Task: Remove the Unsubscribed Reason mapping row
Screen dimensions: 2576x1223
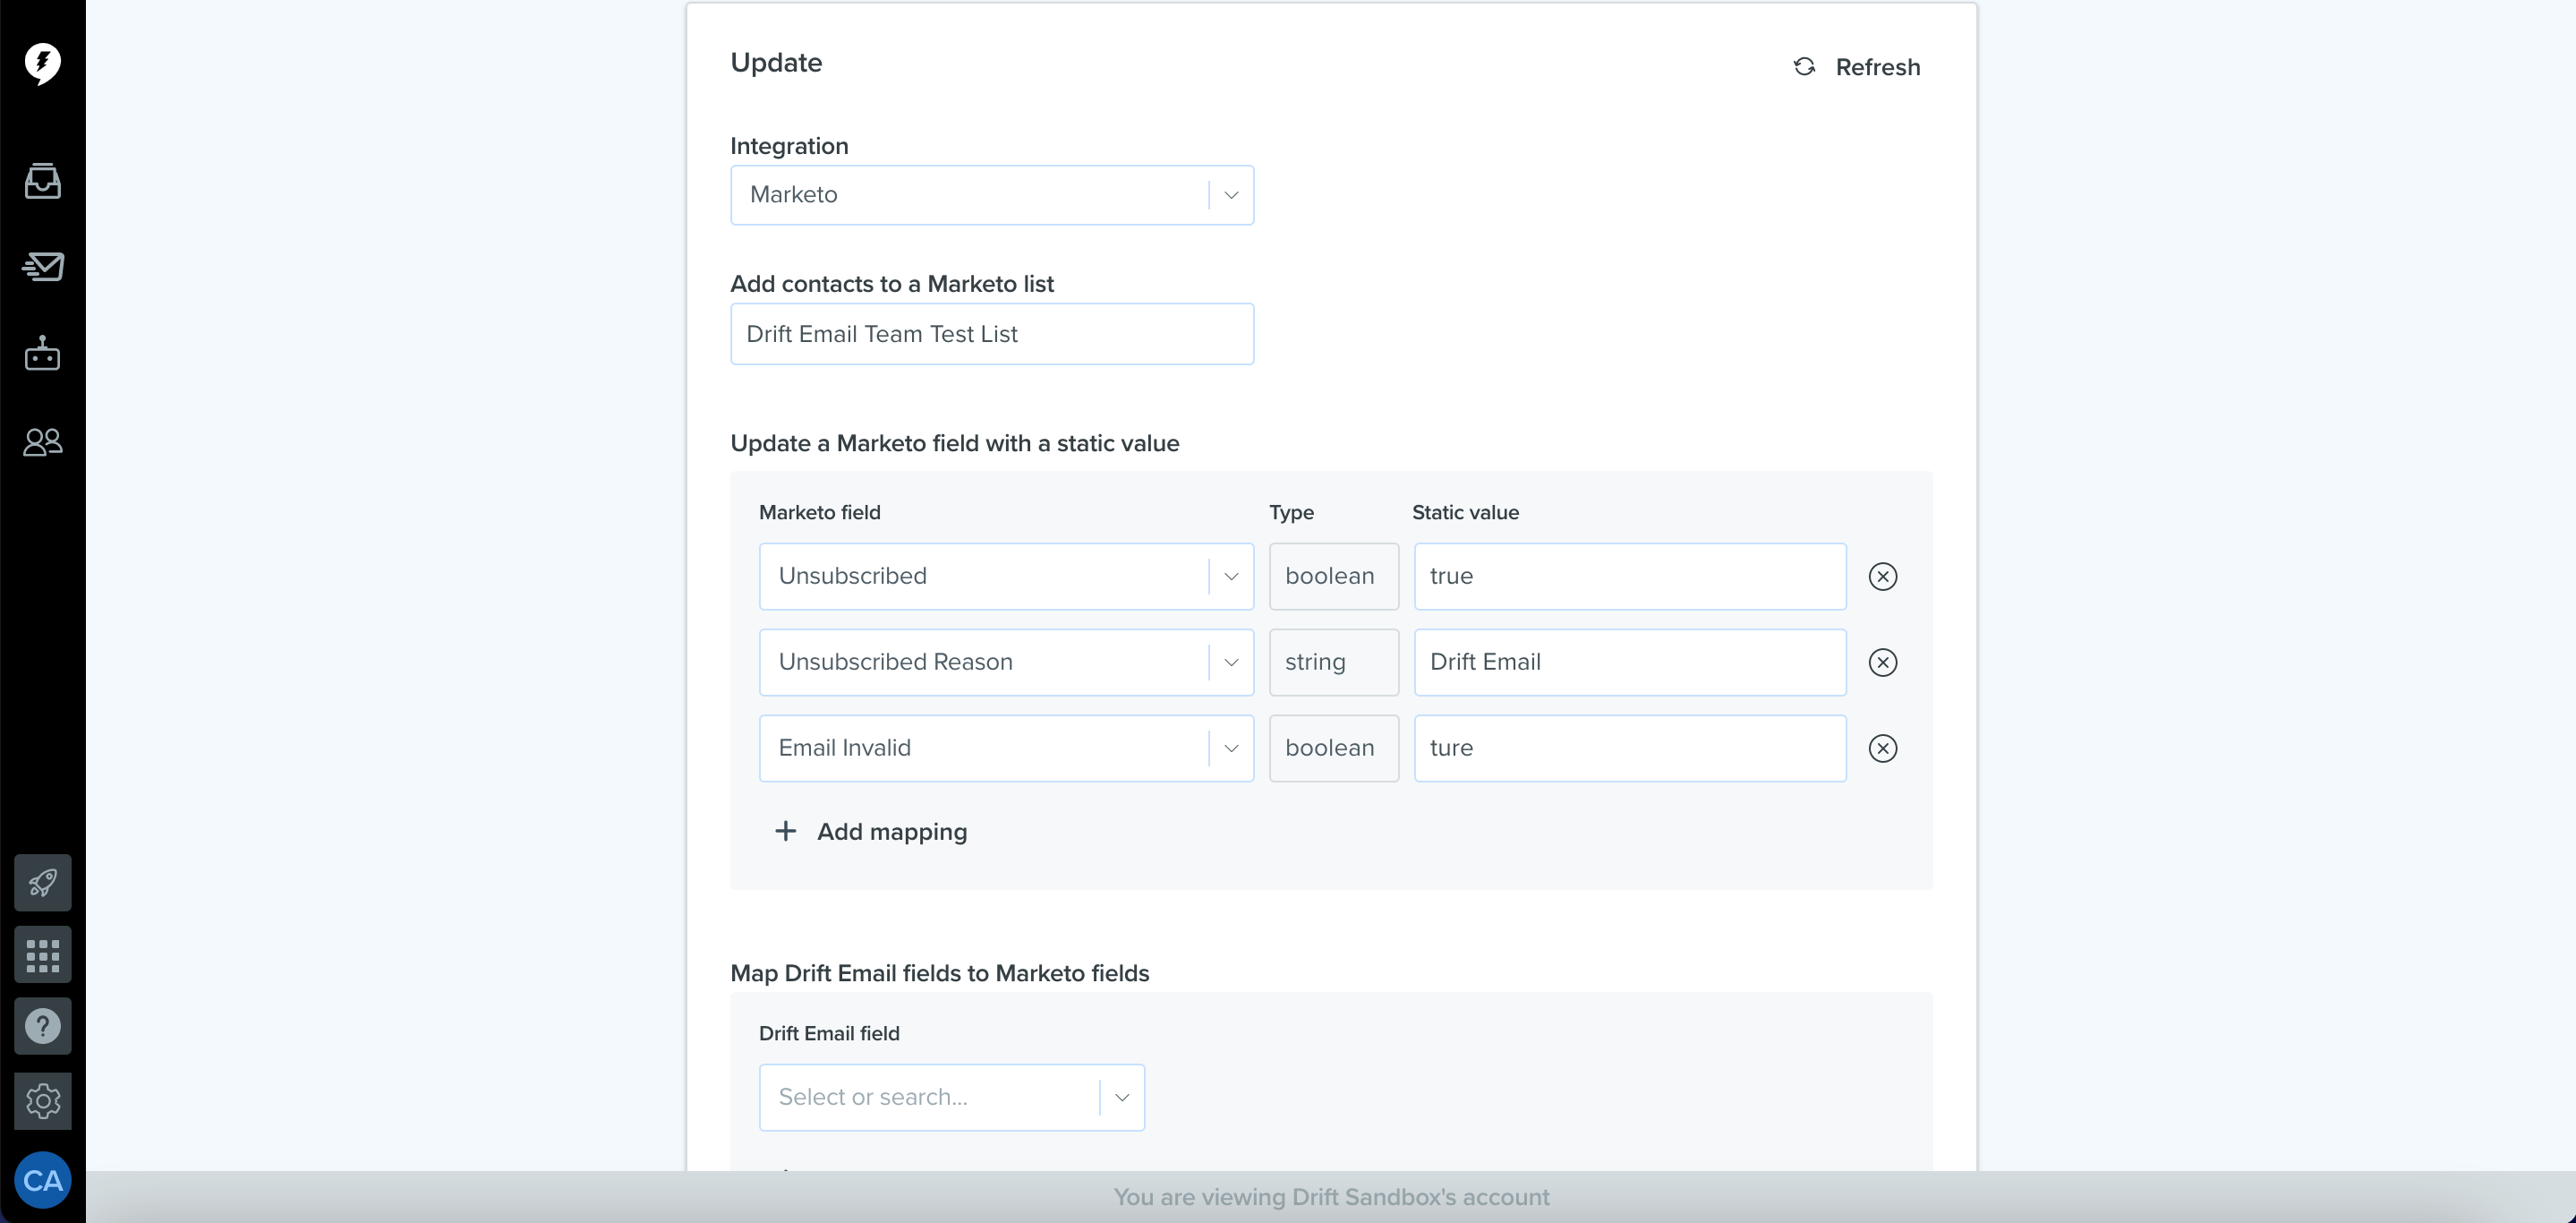Action: 1882,662
